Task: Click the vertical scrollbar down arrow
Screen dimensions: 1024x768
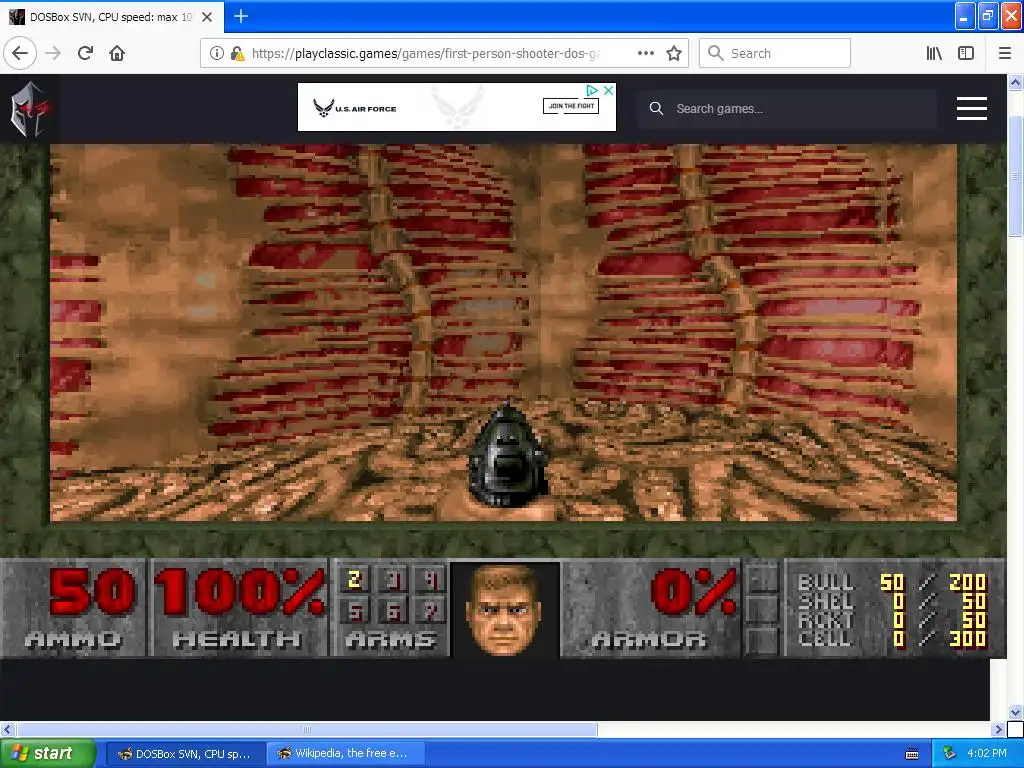Action: pyautogui.click(x=1015, y=712)
